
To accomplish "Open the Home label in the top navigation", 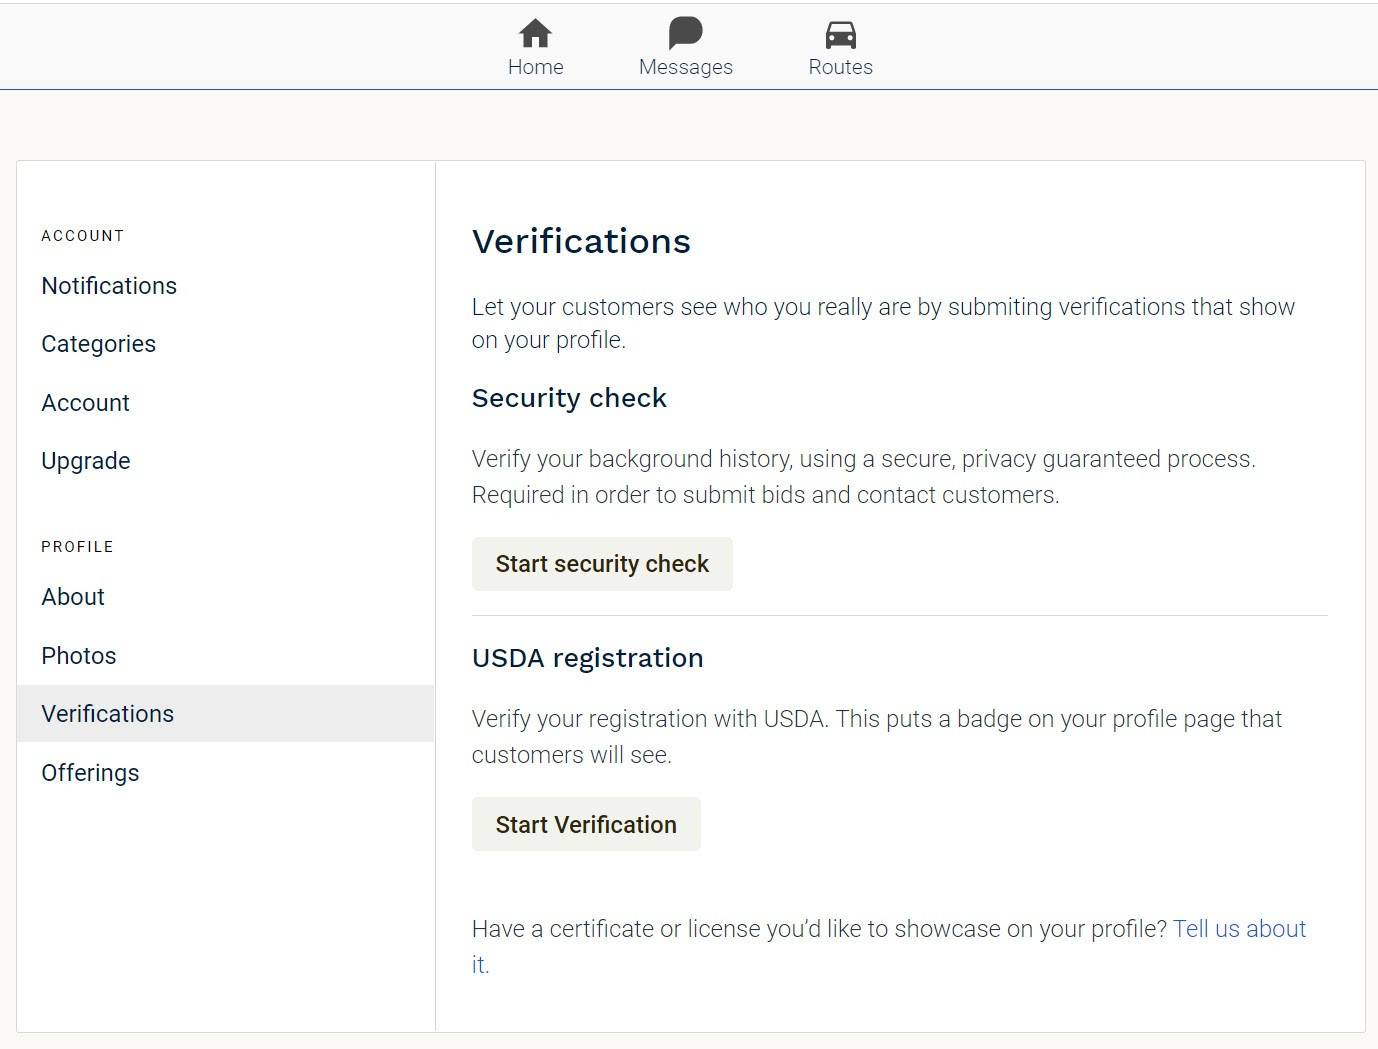I will pyautogui.click(x=535, y=67).
